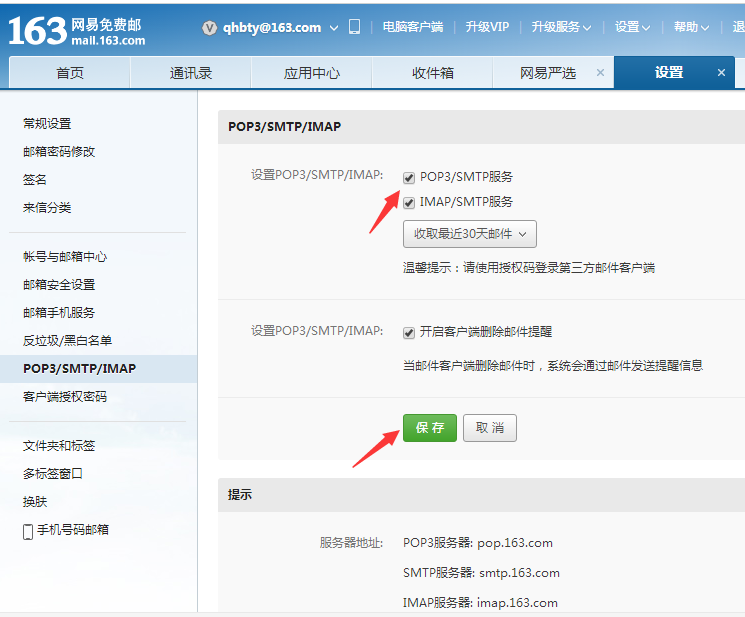Open 手机号码邮箱 in the sidebar
The height and width of the screenshot is (617, 745).
[x=73, y=530]
